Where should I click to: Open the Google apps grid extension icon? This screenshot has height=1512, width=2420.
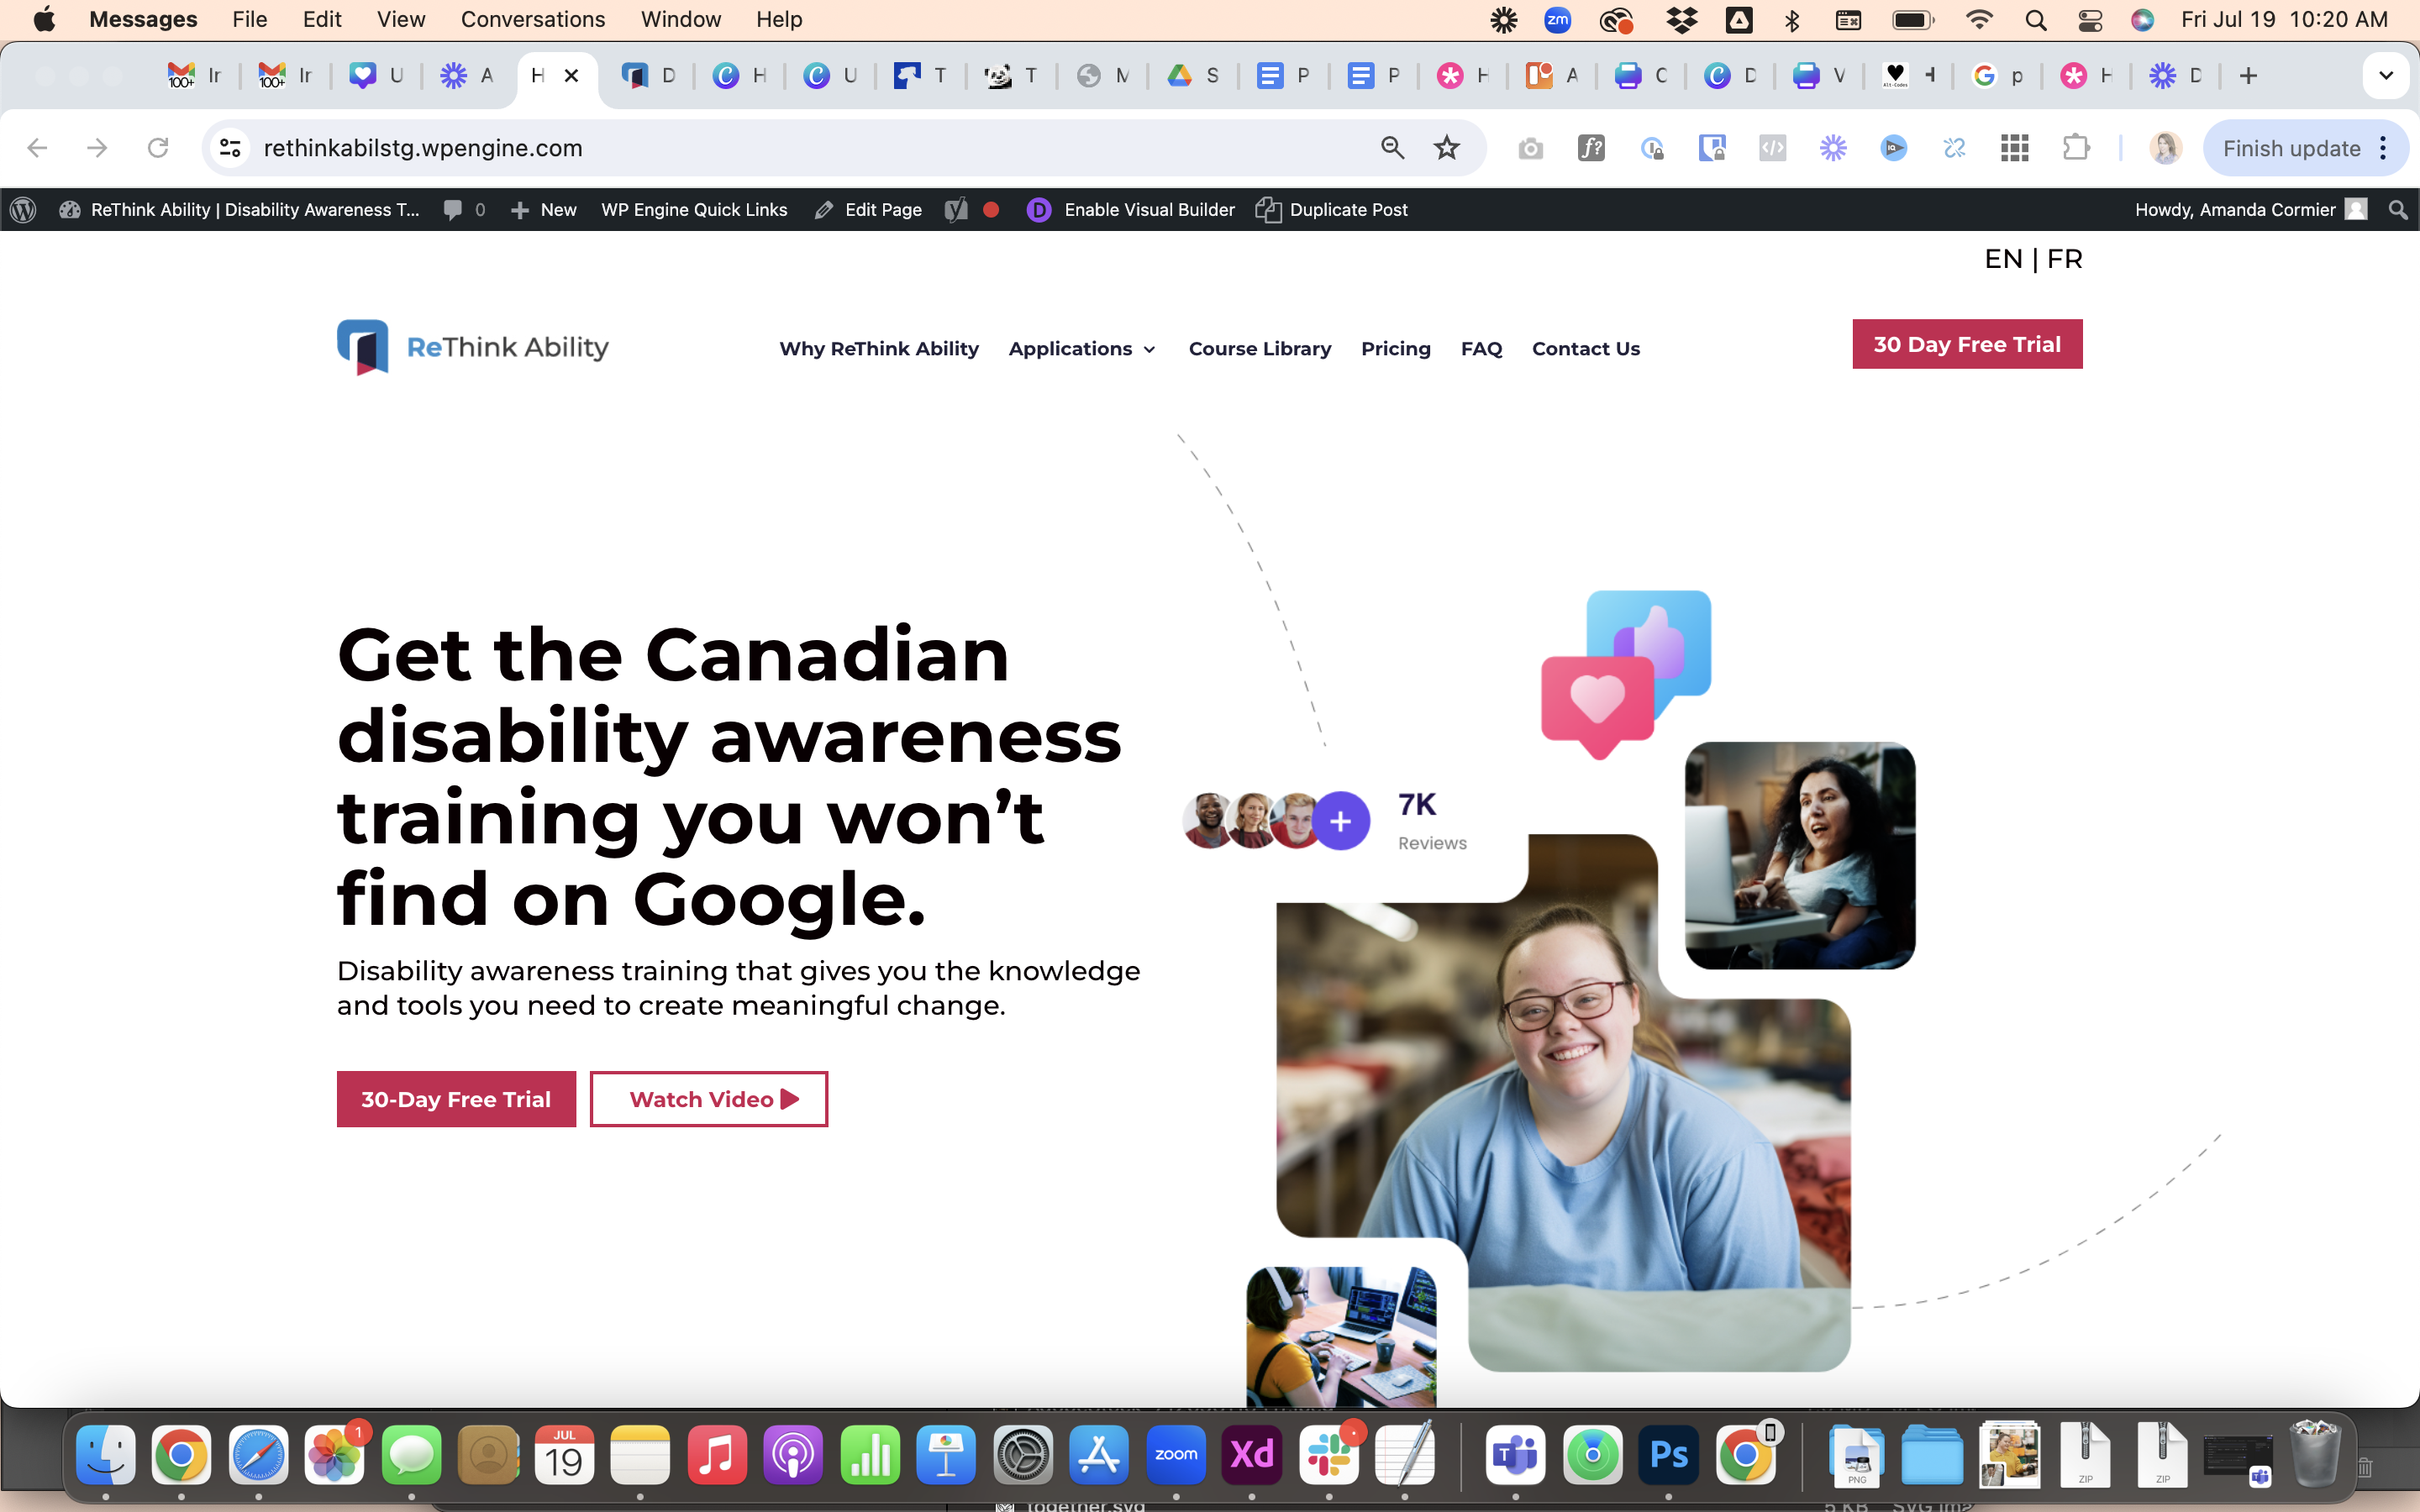[x=2013, y=147]
